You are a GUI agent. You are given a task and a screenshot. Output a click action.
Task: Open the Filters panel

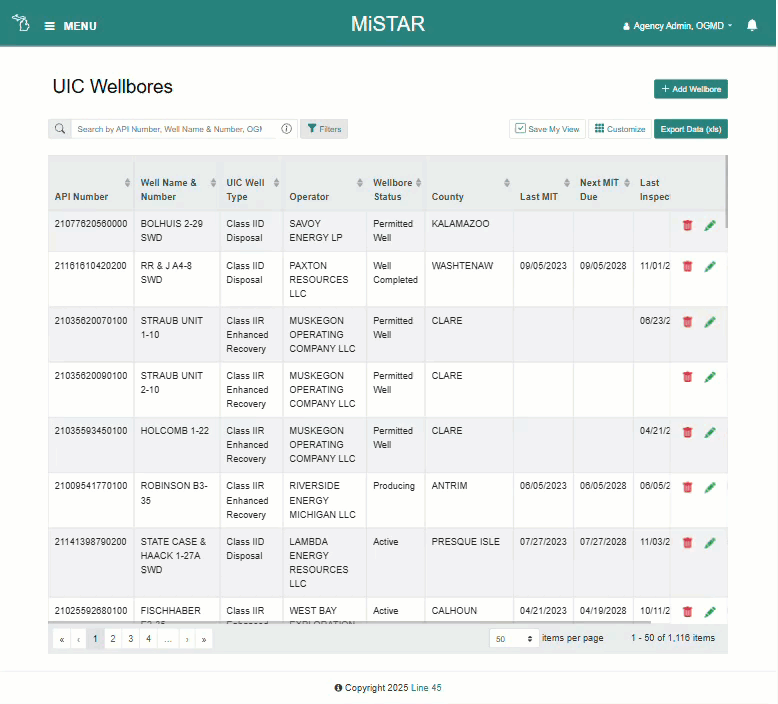click(x=324, y=129)
